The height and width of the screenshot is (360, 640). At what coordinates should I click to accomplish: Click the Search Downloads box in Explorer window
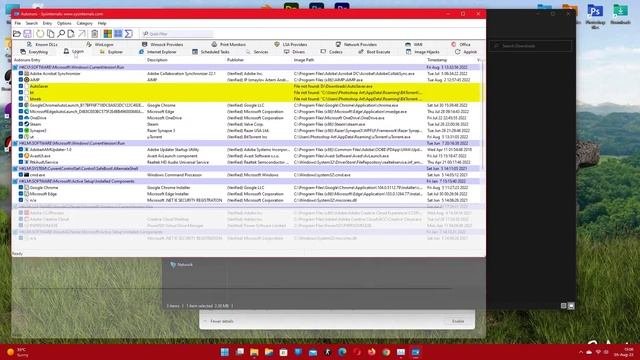[531, 46]
